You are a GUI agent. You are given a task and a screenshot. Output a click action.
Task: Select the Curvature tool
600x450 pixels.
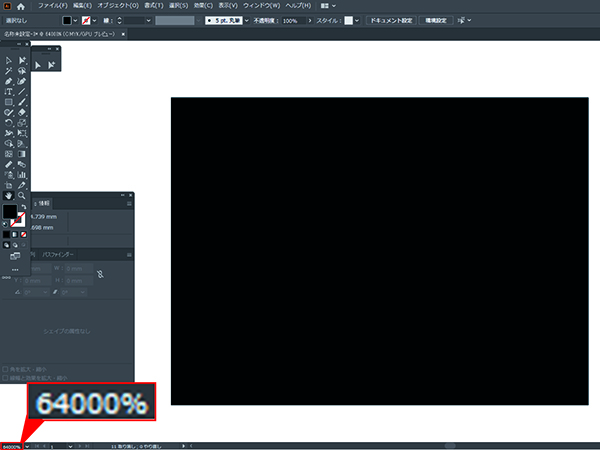pos(22,81)
